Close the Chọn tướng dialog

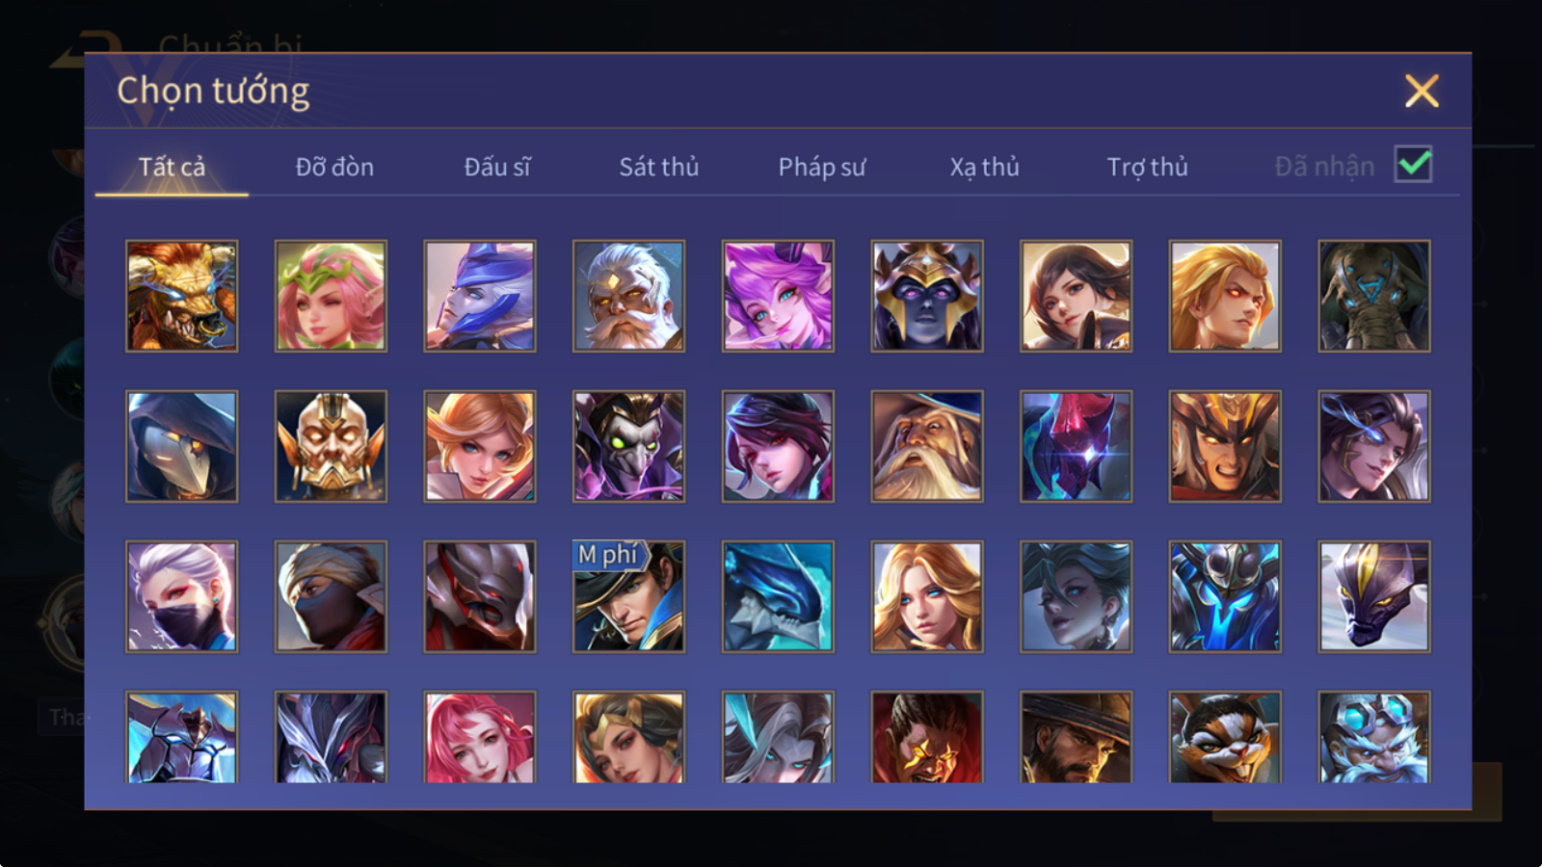tap(1421, 91)
